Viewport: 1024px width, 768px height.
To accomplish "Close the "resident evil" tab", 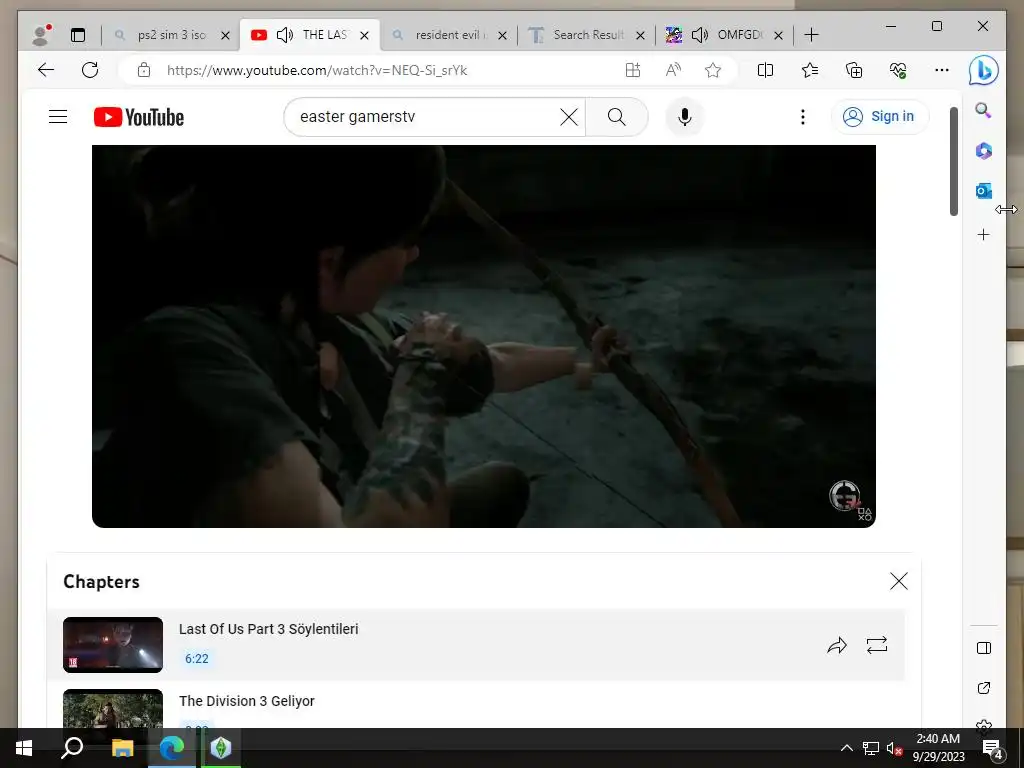I will pos(502,35).
